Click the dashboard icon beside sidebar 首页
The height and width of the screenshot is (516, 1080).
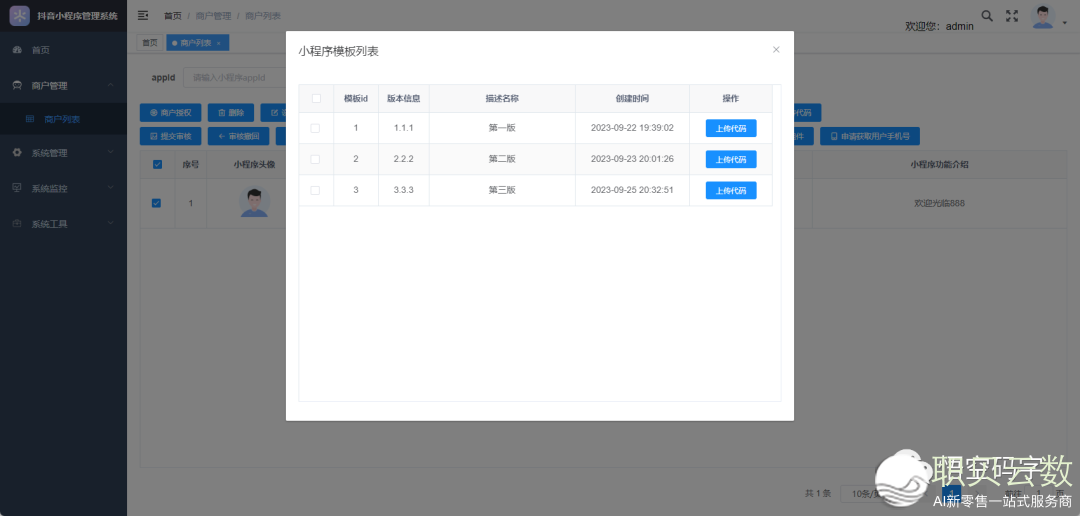click(x=18, y=50)
